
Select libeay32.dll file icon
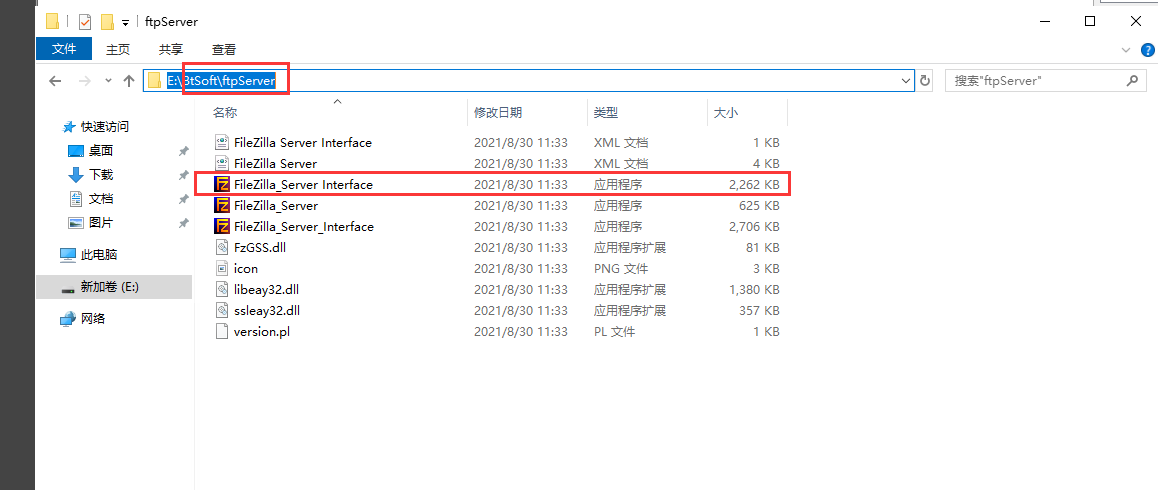pyautogui.click(x=222, y=290)
